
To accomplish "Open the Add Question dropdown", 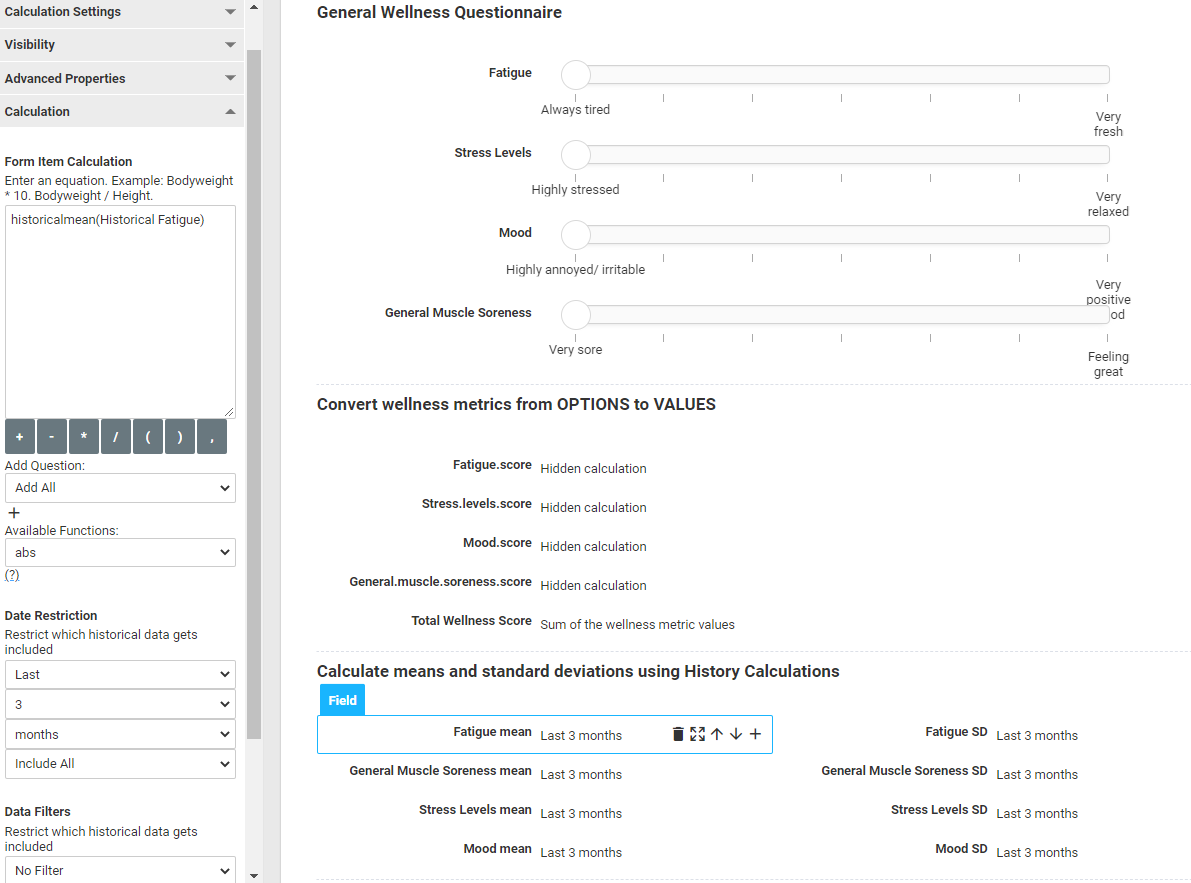I will 120,488.
